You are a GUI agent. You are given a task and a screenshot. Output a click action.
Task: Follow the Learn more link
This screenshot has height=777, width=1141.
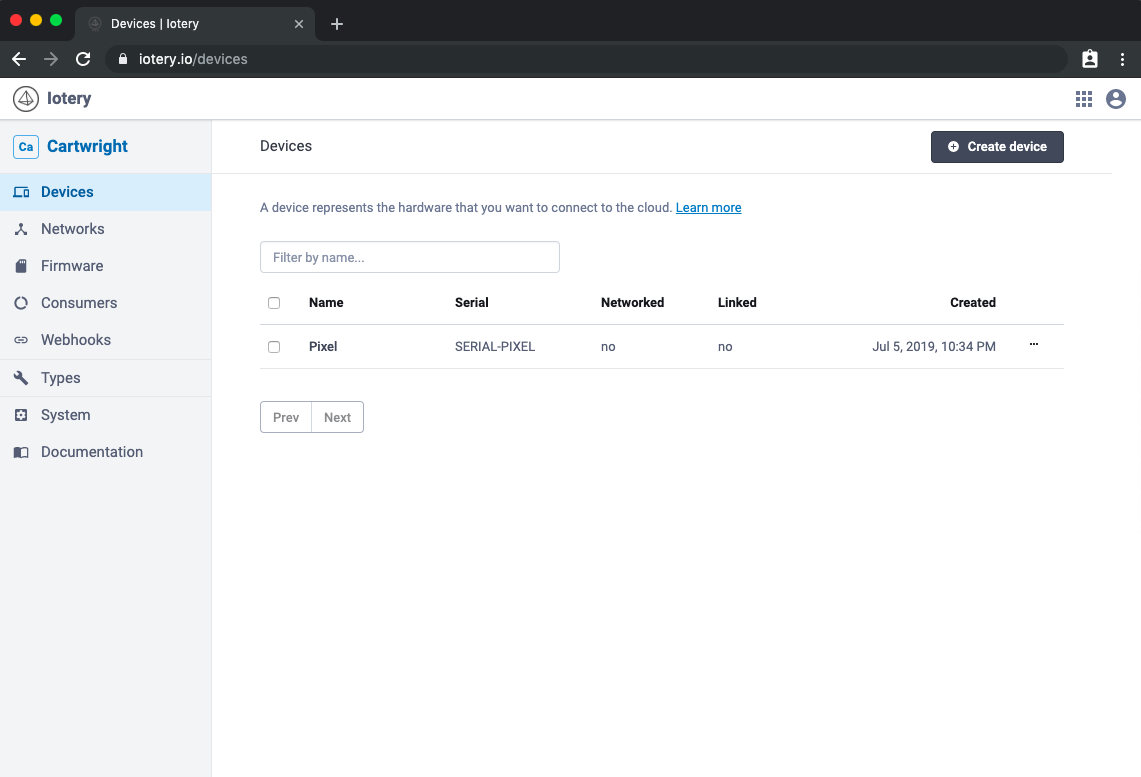pos(708,207)
